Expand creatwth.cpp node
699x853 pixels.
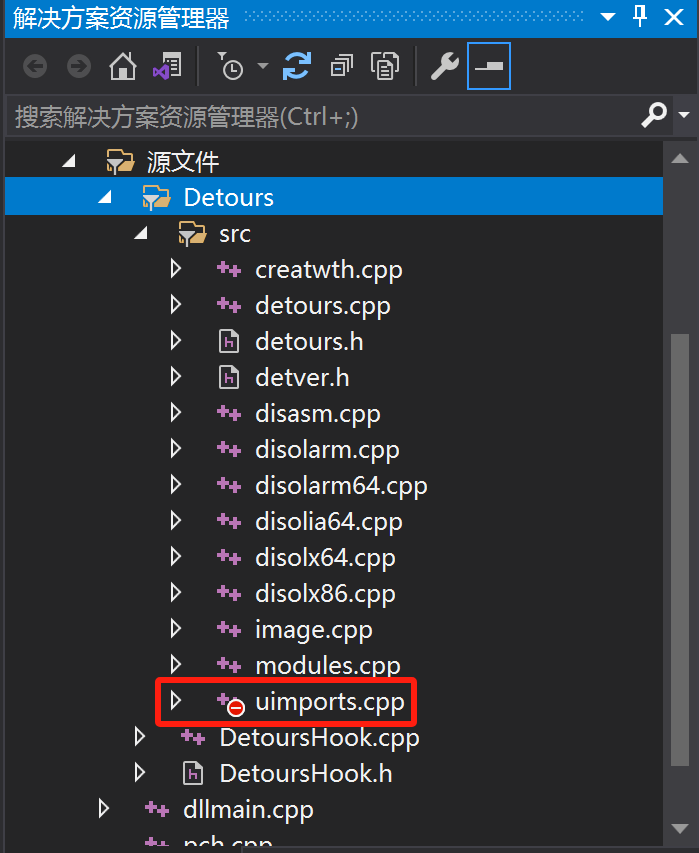[176, 269]
